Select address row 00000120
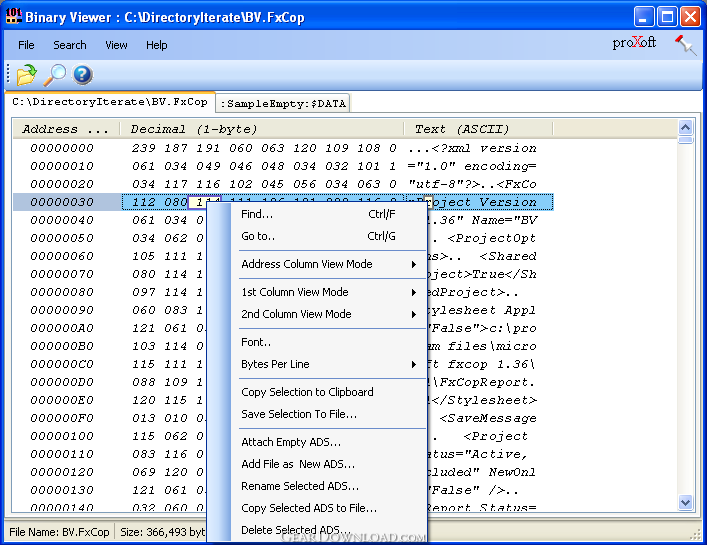This screenshot has width=707, height=545. [62, 473]
